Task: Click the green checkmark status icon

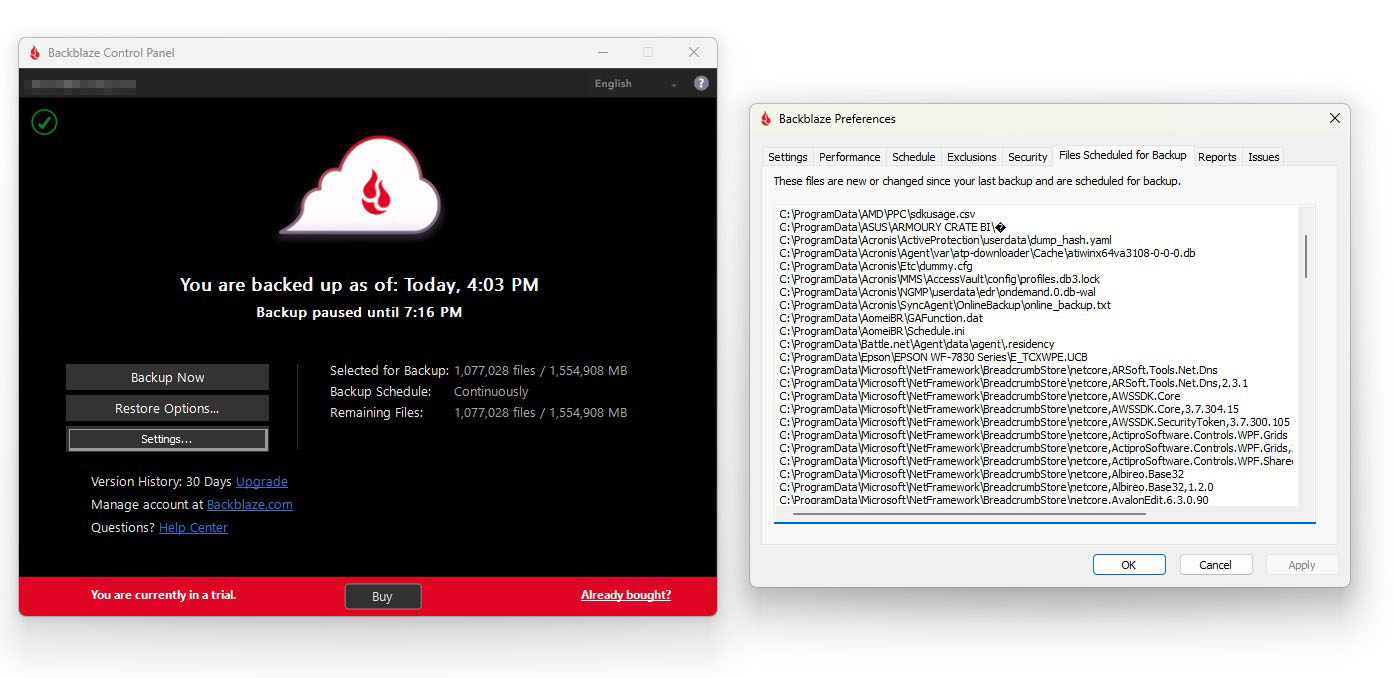Action: [x=44, y=122]
